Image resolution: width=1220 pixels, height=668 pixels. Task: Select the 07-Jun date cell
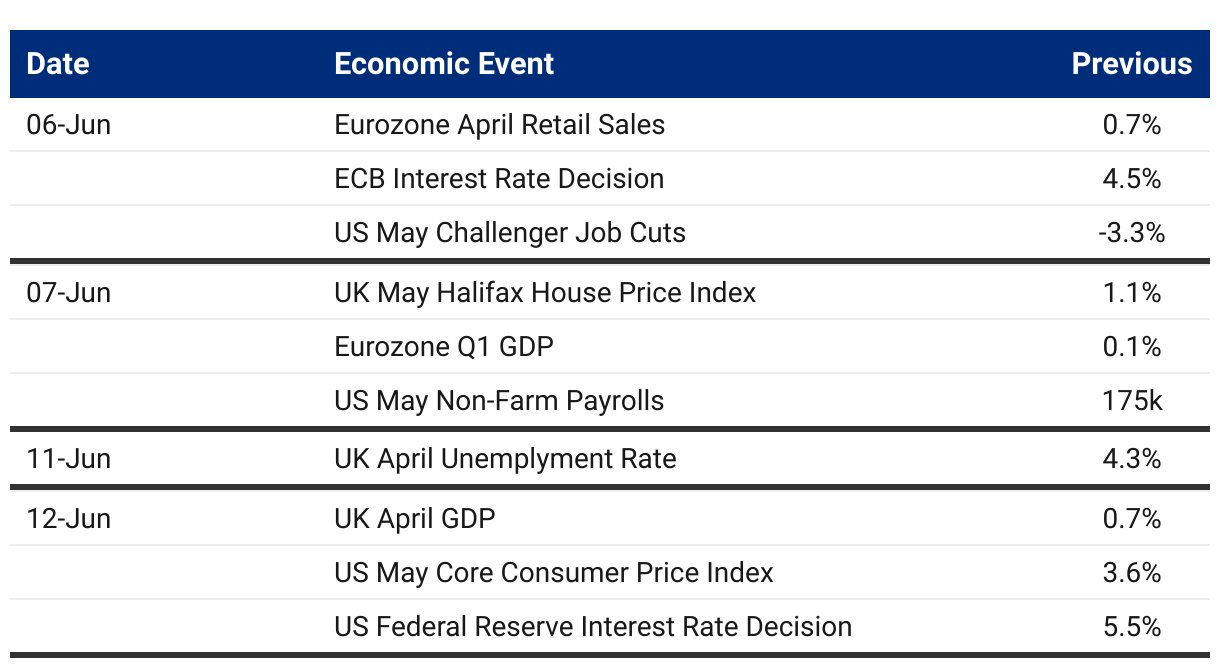pos(69,293)
